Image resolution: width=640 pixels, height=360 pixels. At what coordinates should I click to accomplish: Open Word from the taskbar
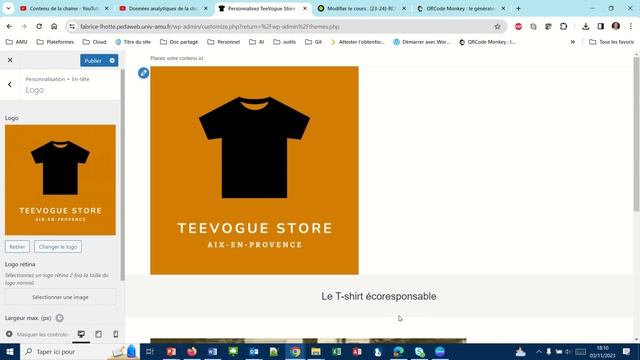pyautogui.click(x=212, y=351)
